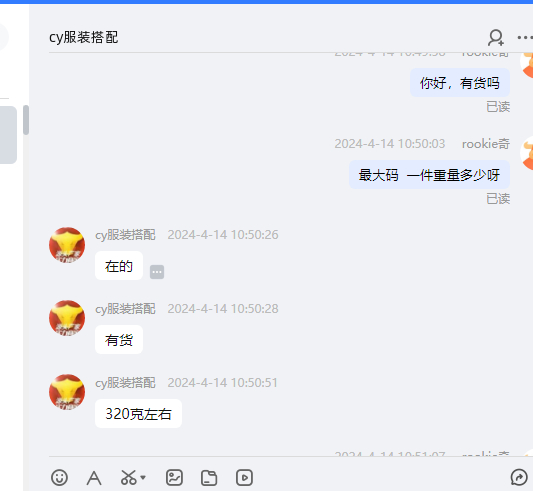The height and width of the screenshot is (491, 533).
Task: Expand the screenshot options dropdown arrow
Action: (x=143, y=477)
